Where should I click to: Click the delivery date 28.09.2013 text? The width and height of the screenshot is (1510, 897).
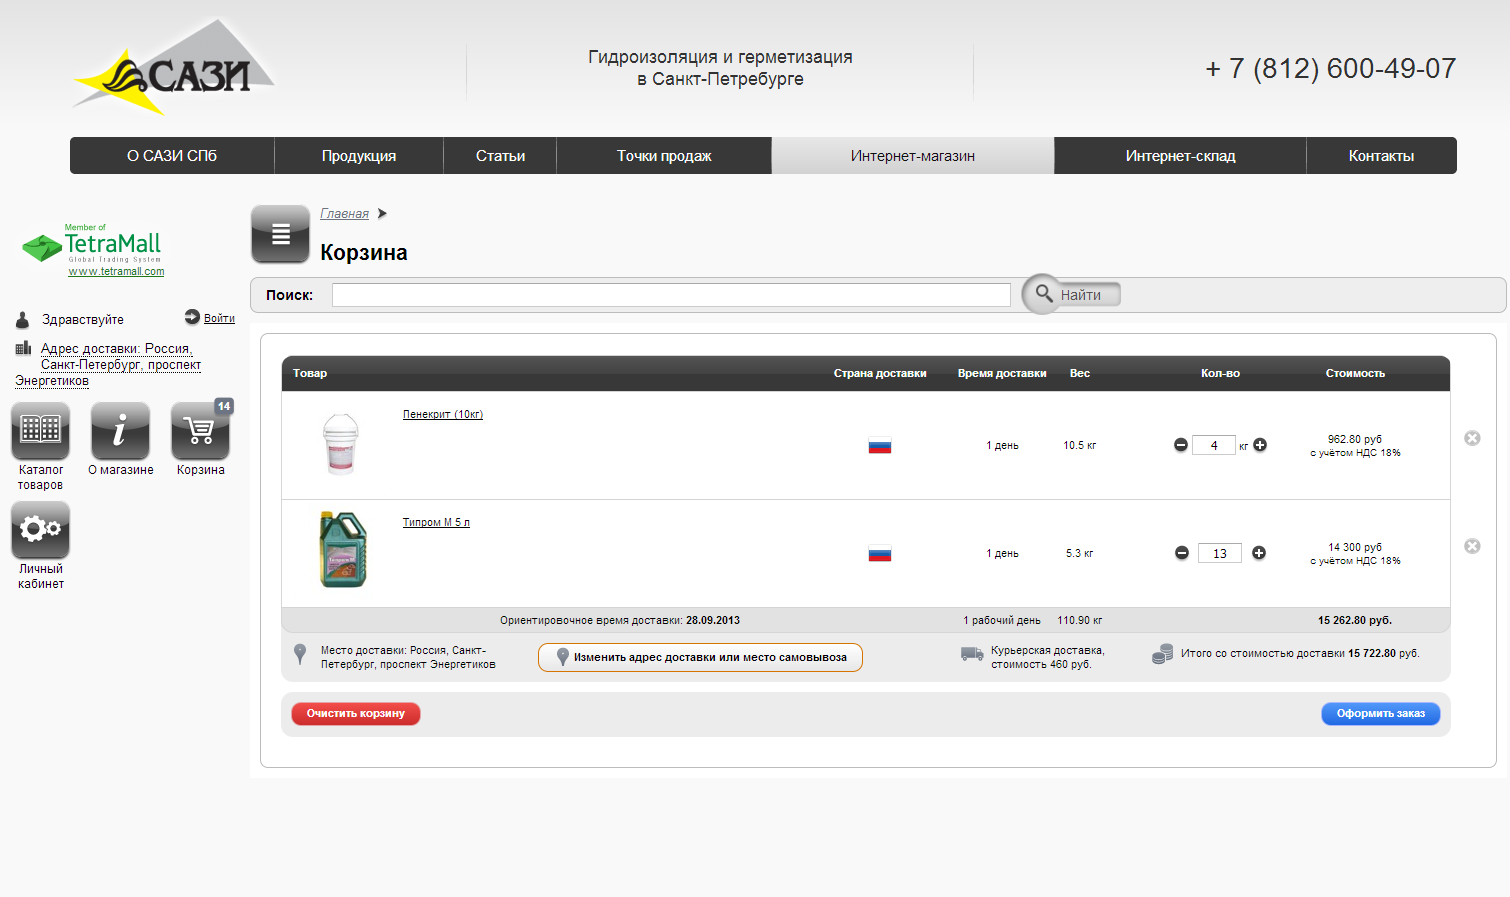point(713,620)
